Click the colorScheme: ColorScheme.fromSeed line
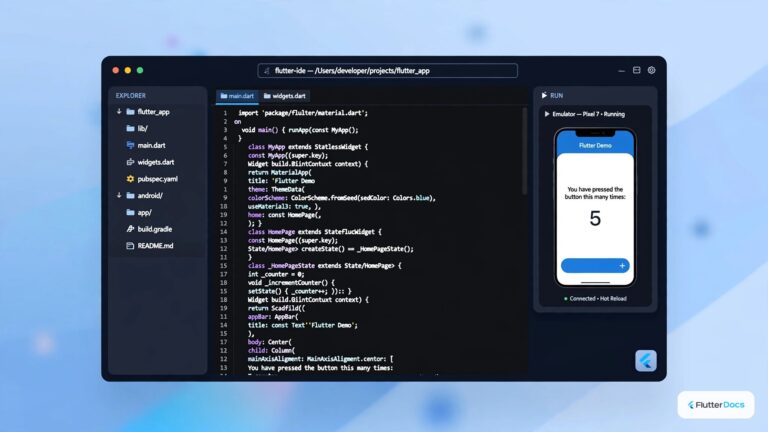This screenshot has width=768, height=432. tap(342, 198)
